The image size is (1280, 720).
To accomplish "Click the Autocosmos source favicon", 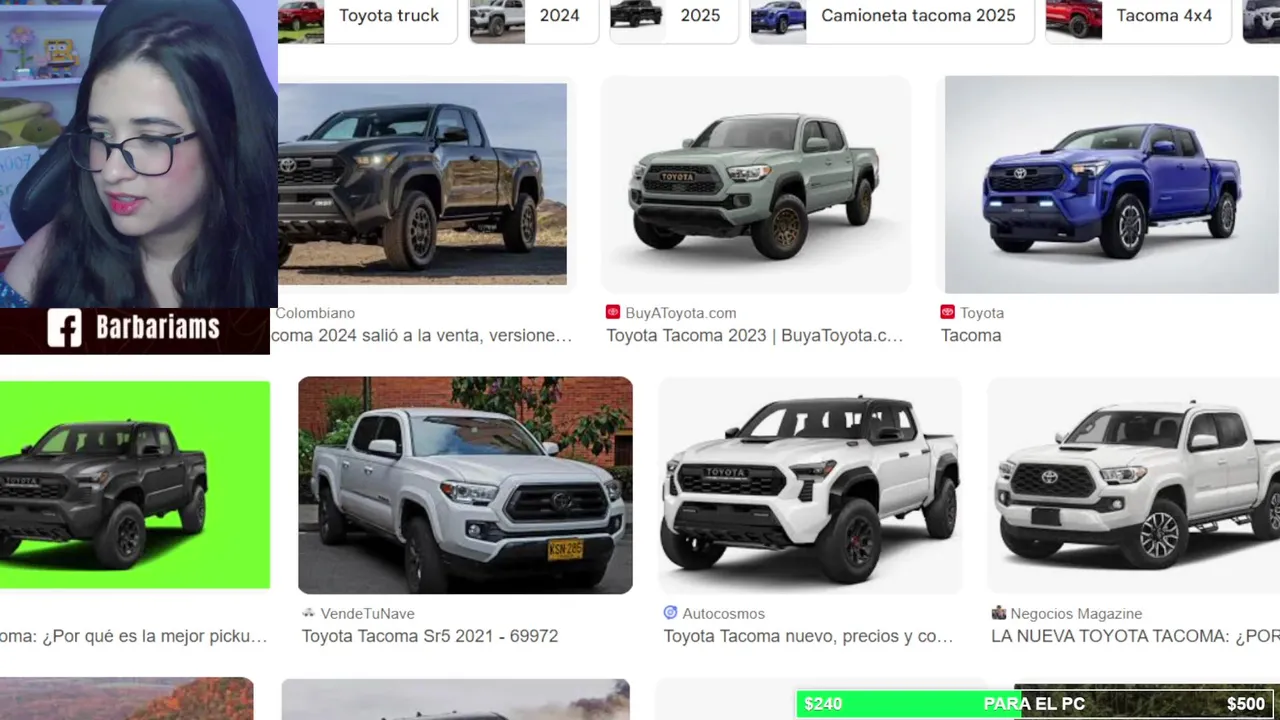I will (670, 613).
